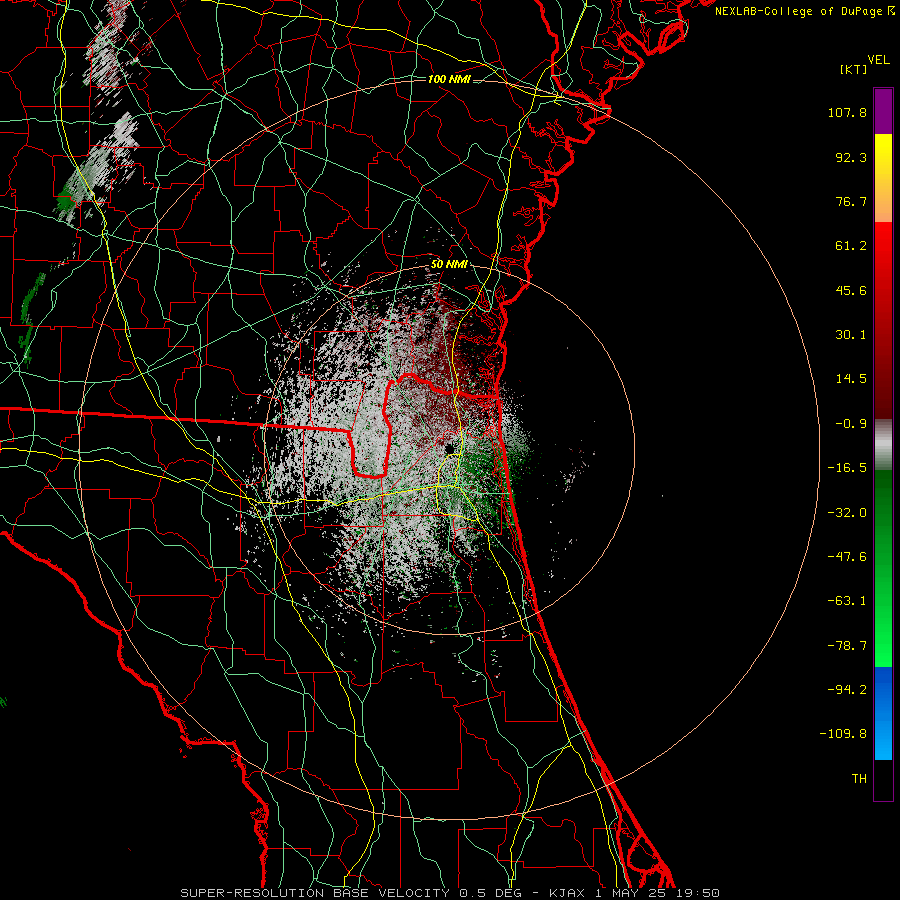
Task: Select the 61.2 scale value
Action: click(851, 246)
